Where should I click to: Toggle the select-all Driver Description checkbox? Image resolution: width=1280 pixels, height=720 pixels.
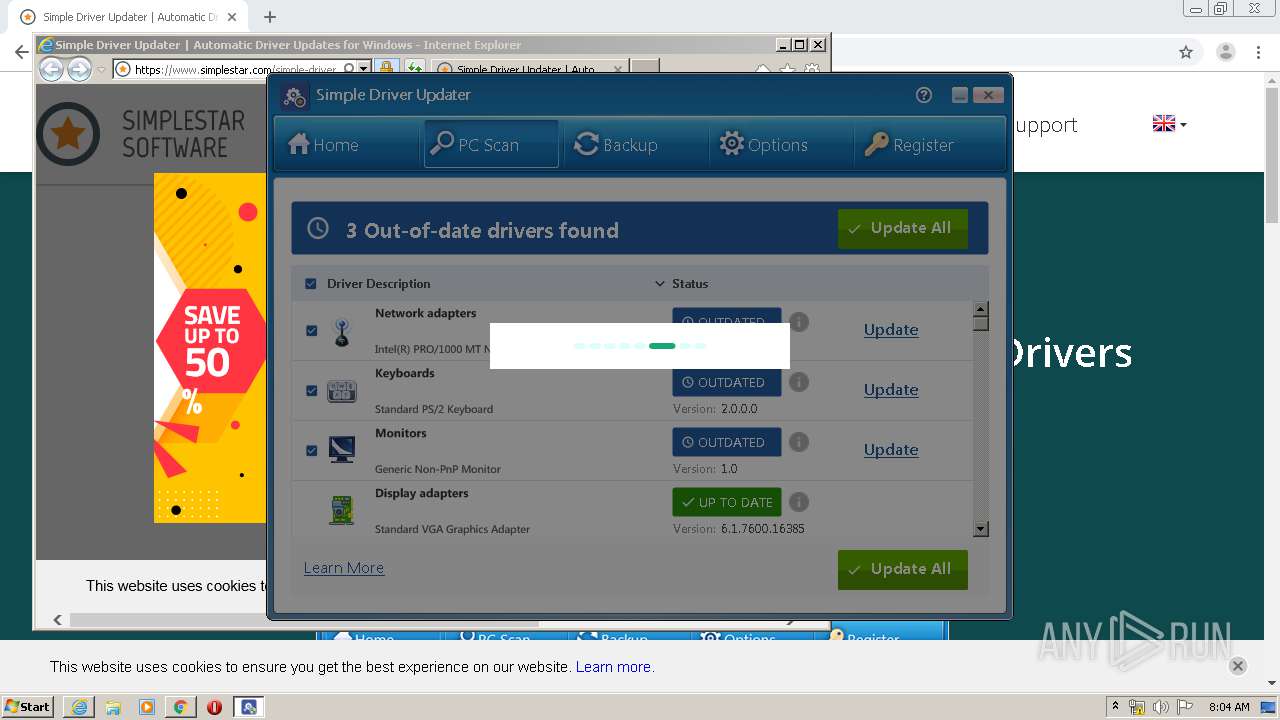pos(311,284)
